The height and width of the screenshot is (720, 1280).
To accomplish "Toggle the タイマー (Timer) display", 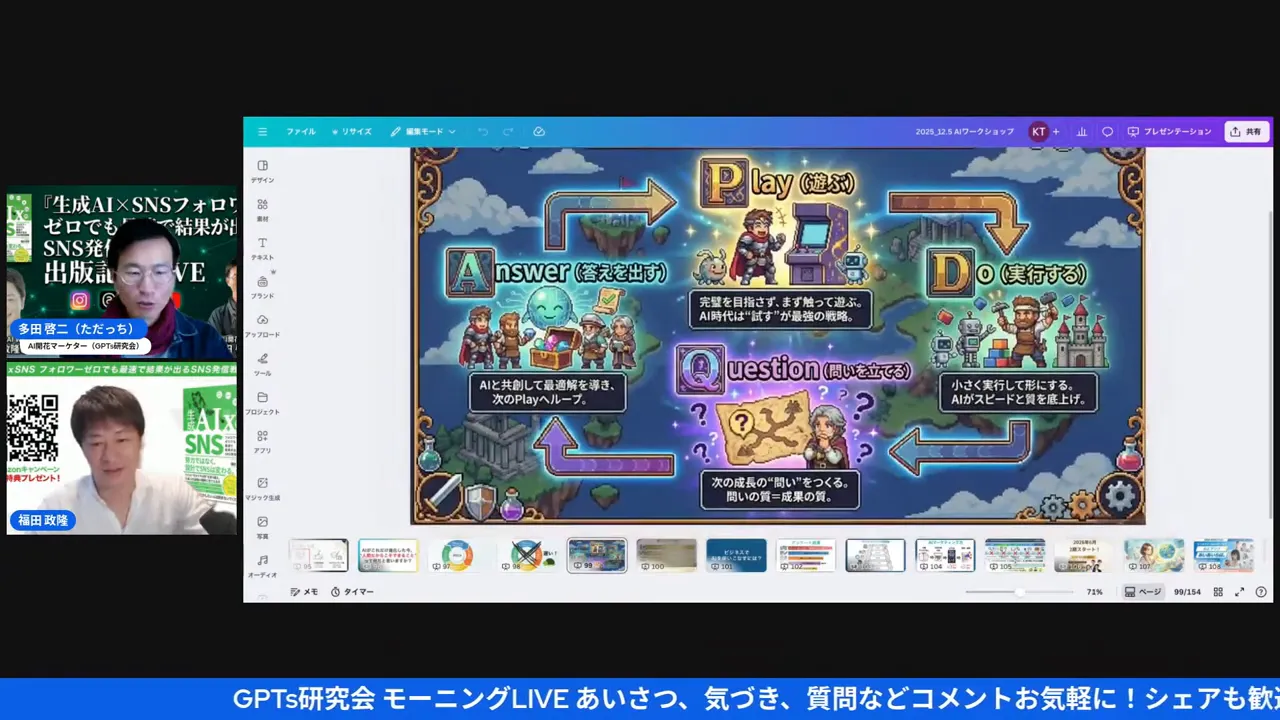I will pos(353,591).
